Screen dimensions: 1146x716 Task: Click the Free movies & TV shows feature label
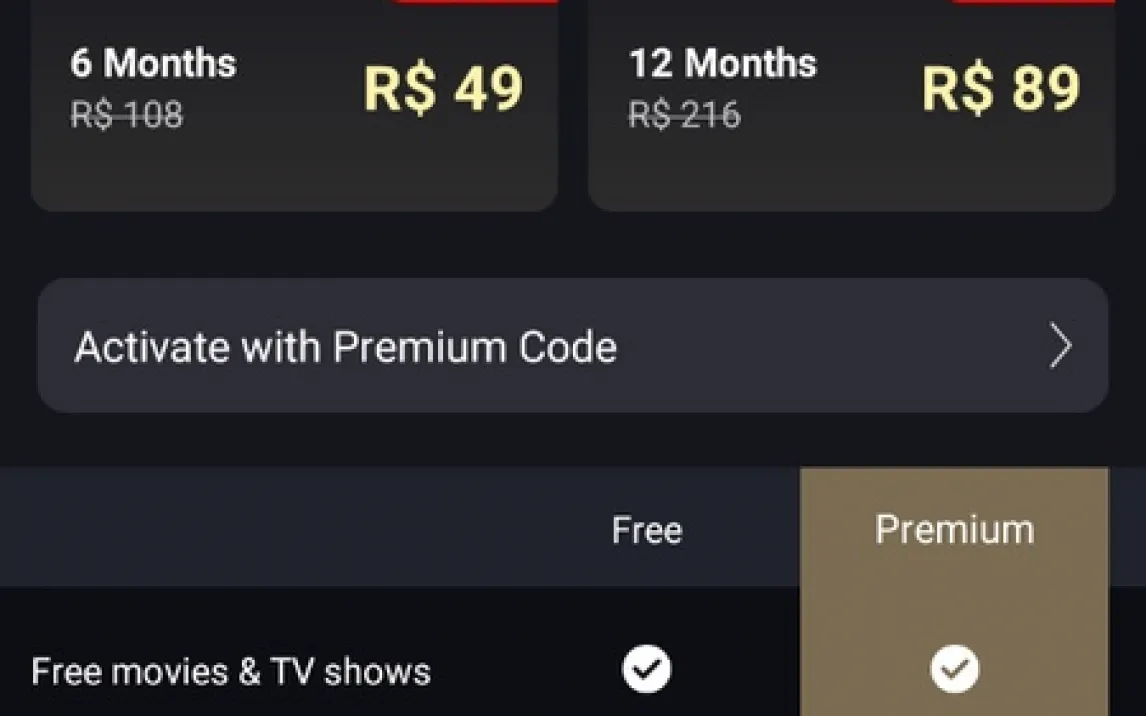tap(231, 671)
